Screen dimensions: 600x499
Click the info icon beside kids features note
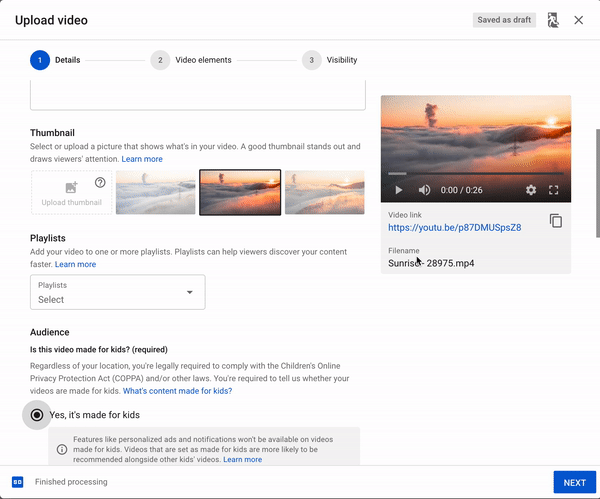click(62, 449)
